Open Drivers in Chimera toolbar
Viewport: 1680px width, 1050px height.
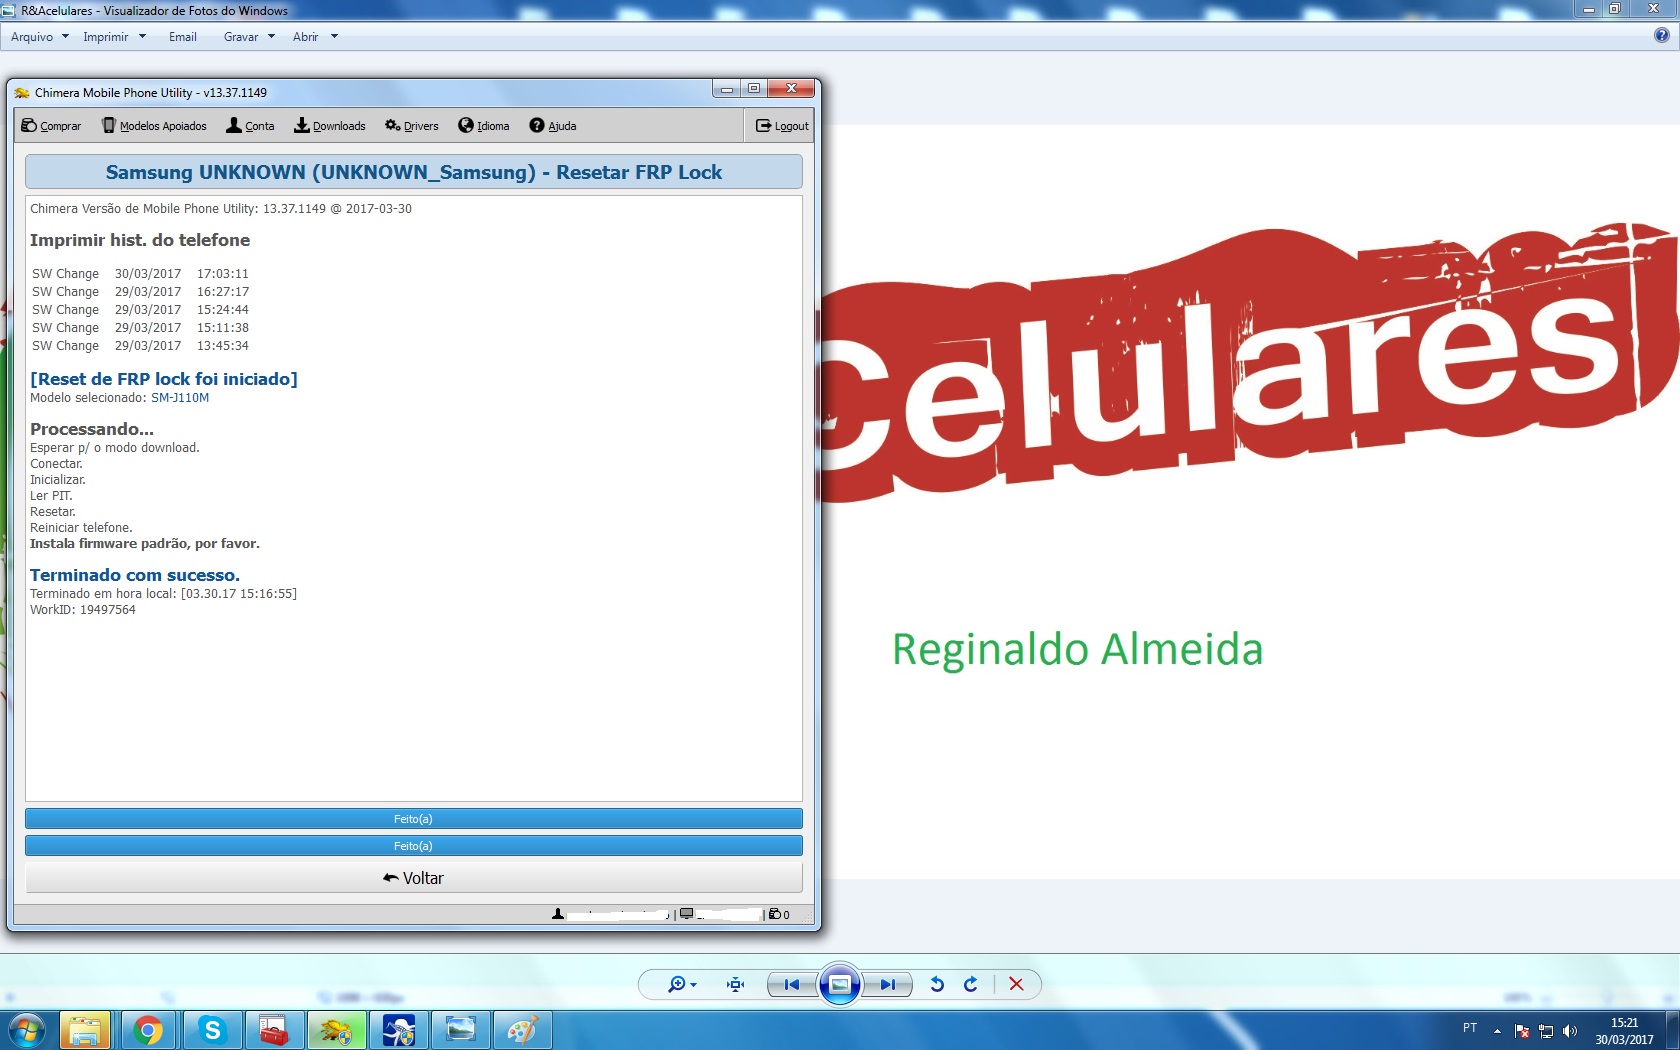click(412, 126)
